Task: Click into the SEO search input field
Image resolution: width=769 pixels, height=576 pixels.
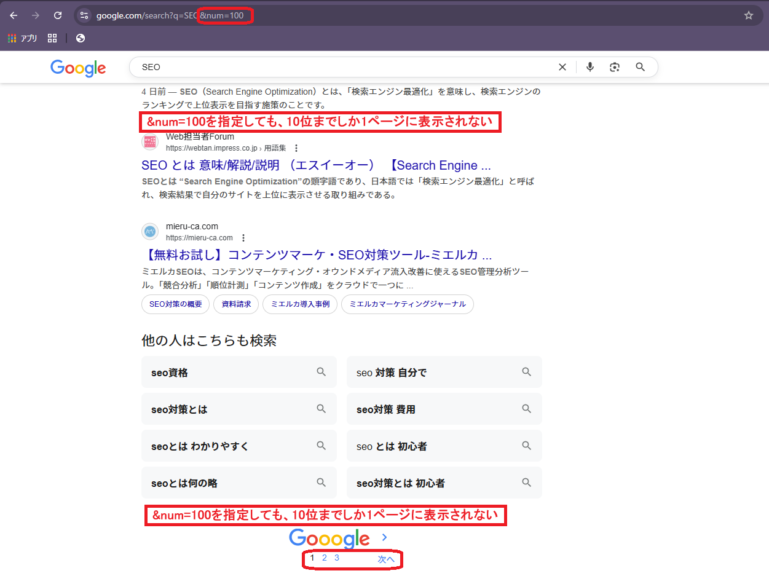Action: [343, 67]
